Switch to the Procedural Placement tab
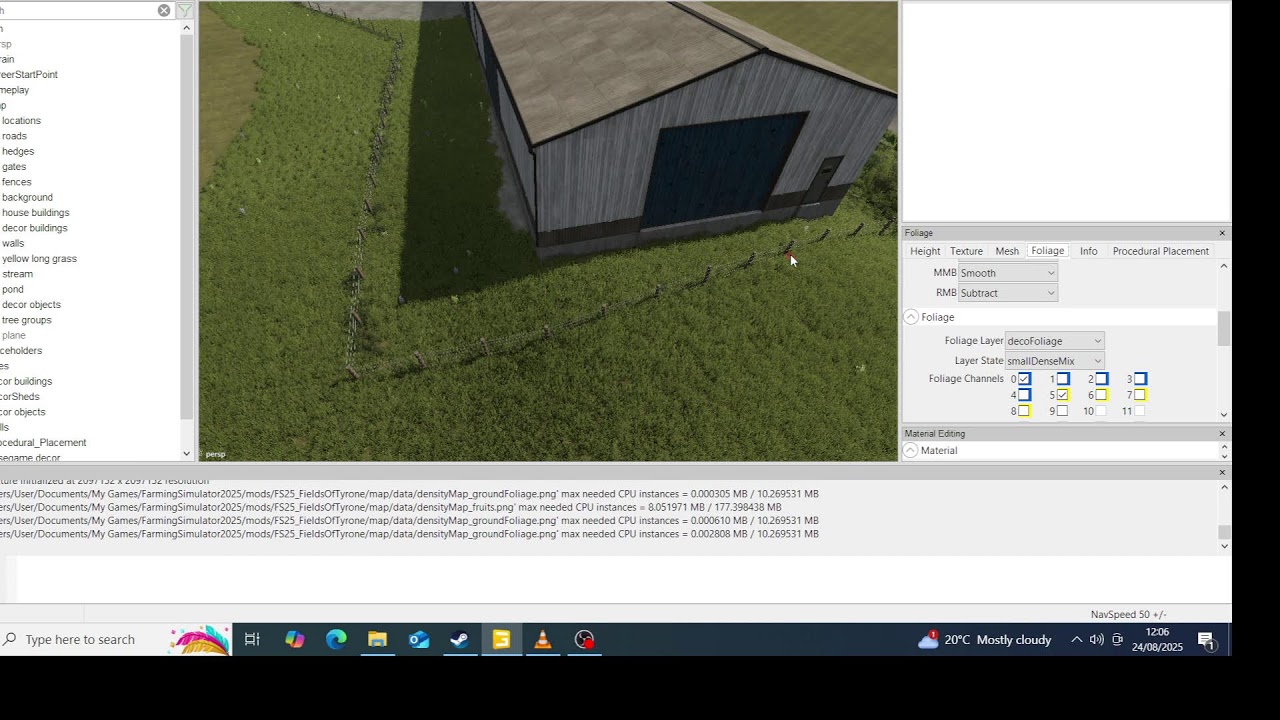The width and height of the screenshot is (1280, 720). (x=1160, y=251)
